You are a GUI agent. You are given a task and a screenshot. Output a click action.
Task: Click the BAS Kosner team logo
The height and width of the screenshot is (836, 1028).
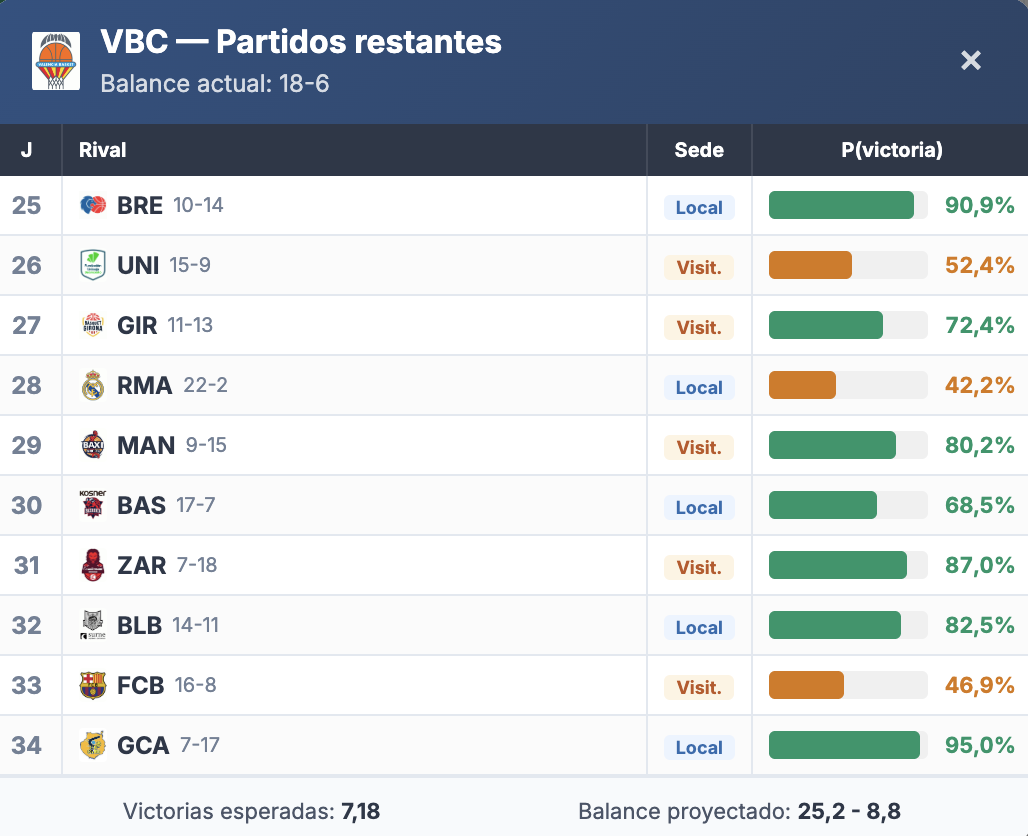point(93,504)
